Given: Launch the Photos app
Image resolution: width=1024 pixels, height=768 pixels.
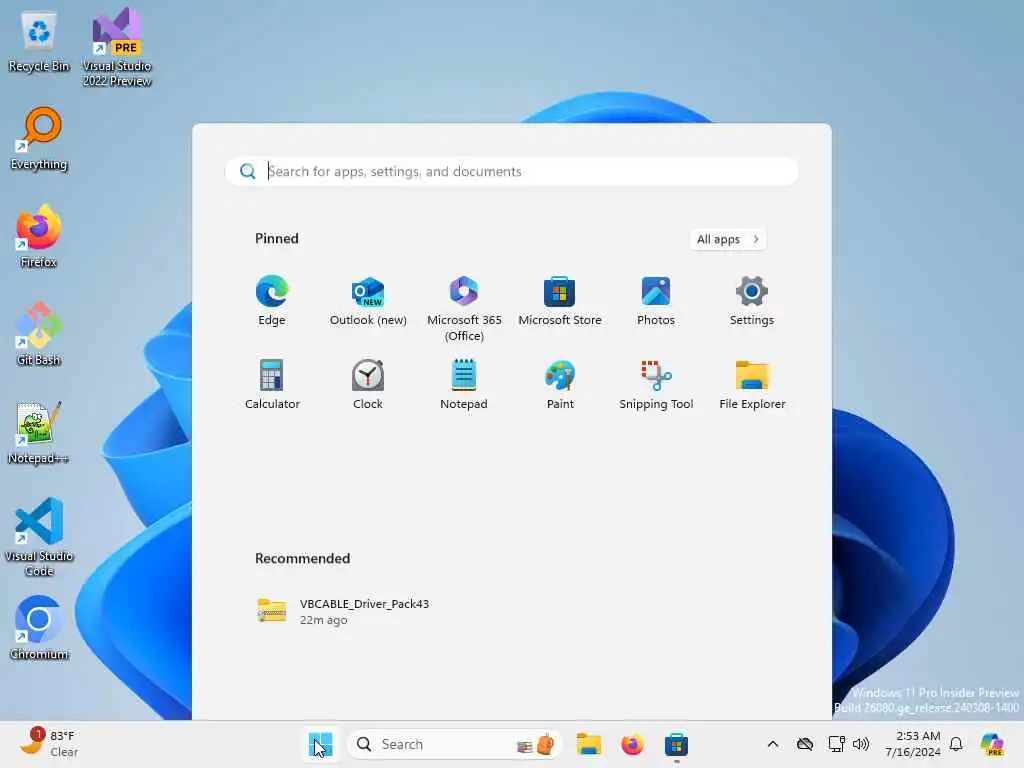Looking at the screenshot, I should 656,301.
